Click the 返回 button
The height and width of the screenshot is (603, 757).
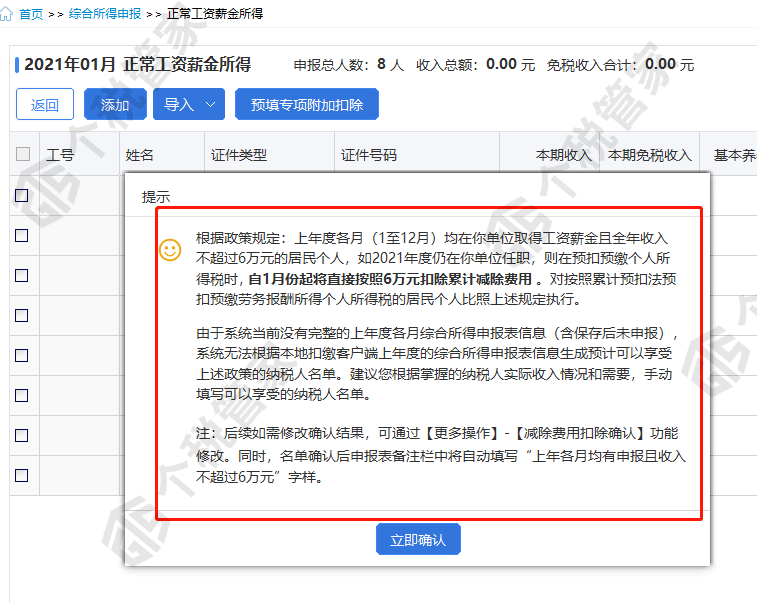pyautogui.click(x=45, y=104)
